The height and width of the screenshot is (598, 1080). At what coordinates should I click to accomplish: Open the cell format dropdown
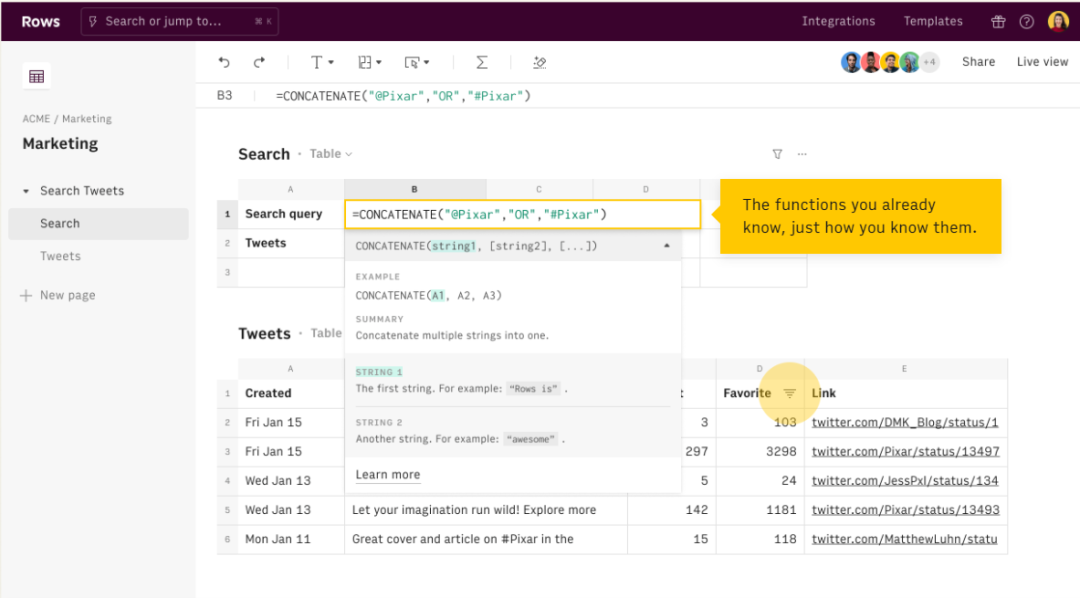tap(370, 62)
